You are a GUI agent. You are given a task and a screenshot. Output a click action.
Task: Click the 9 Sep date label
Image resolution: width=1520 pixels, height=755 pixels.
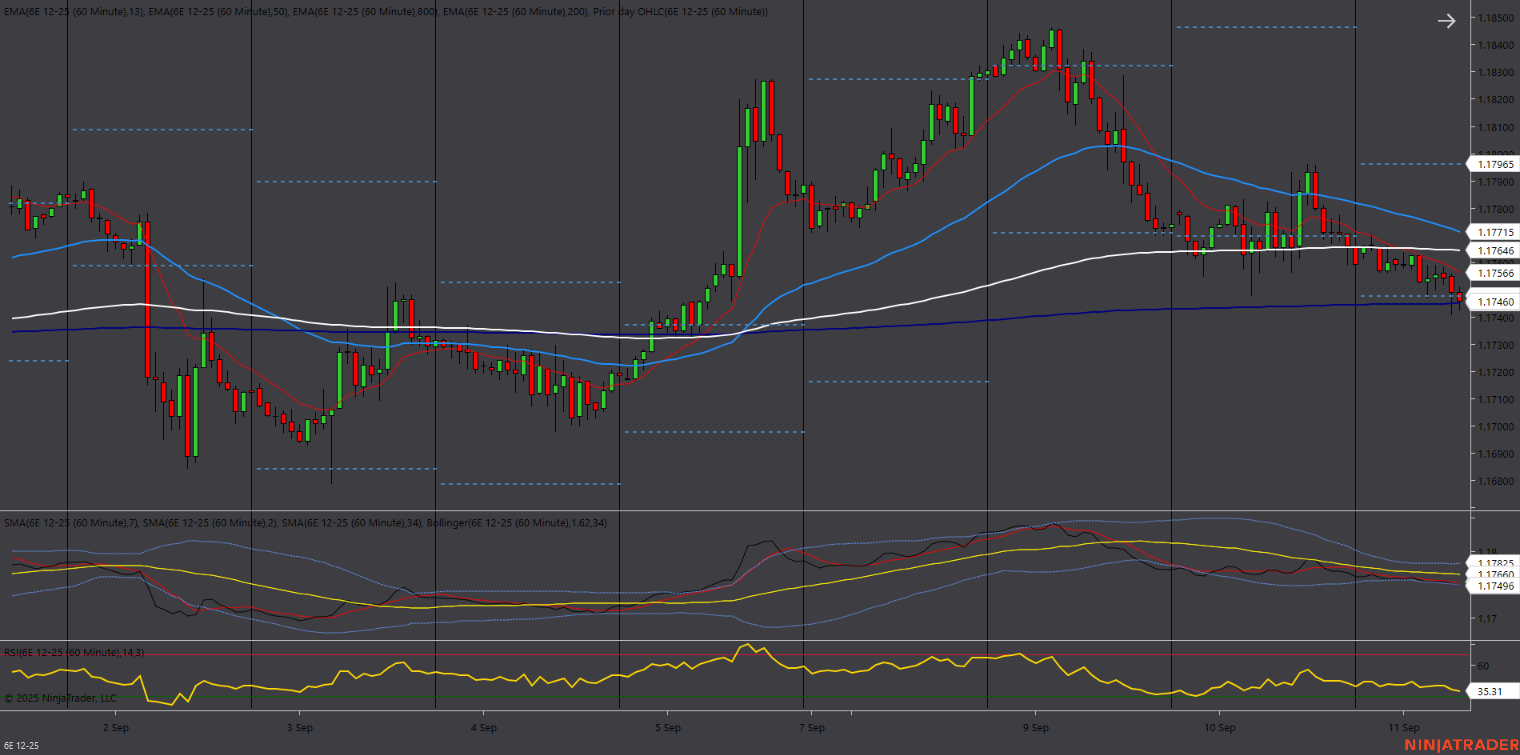[1036, 728]
